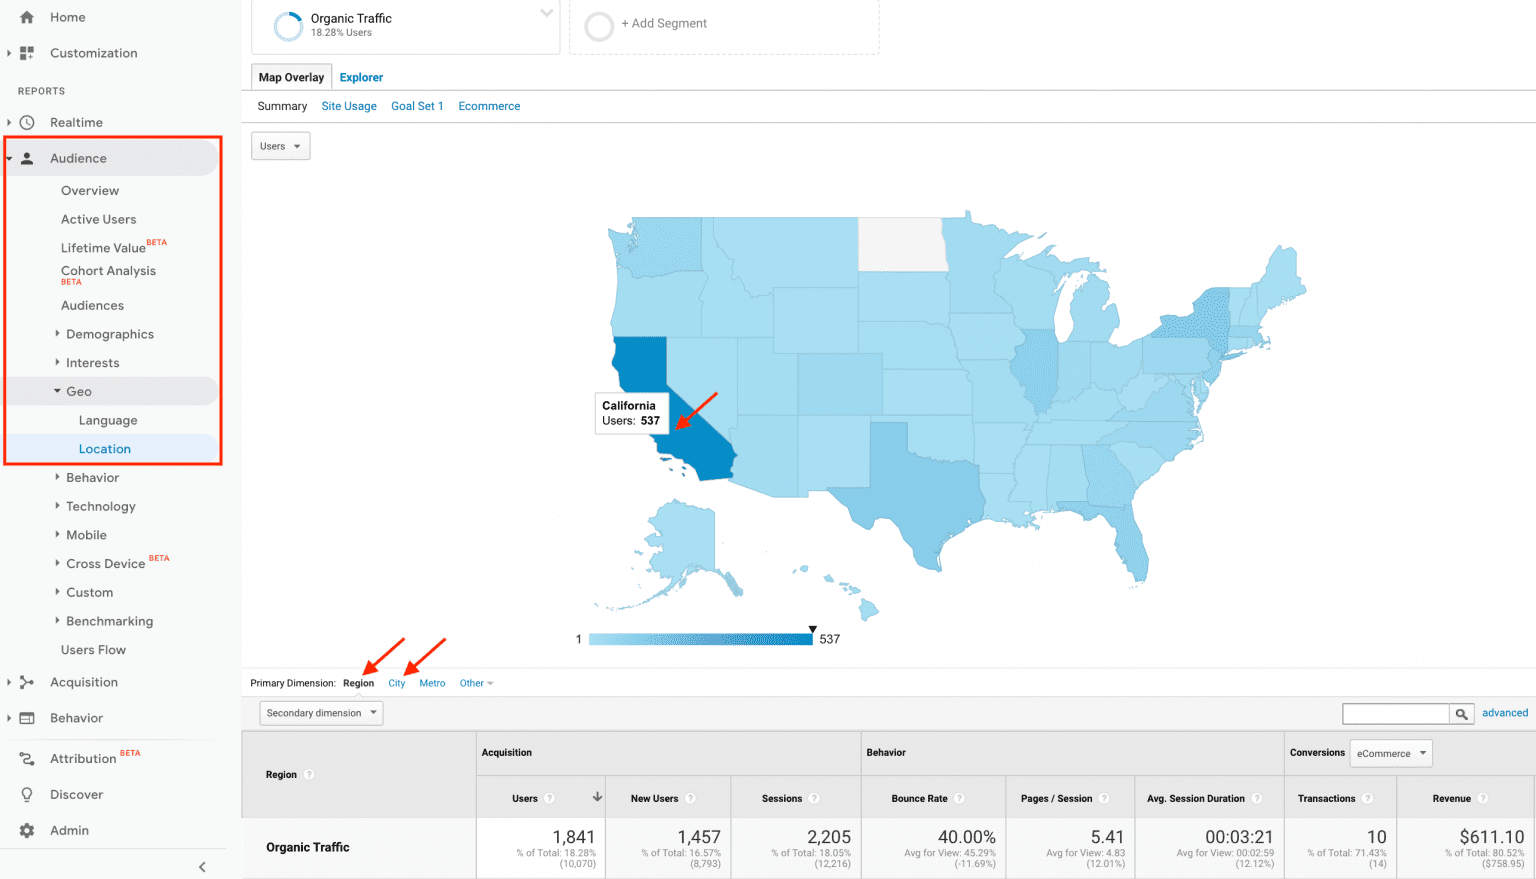Open the Realtime clock icon

(x=28, y=122)
